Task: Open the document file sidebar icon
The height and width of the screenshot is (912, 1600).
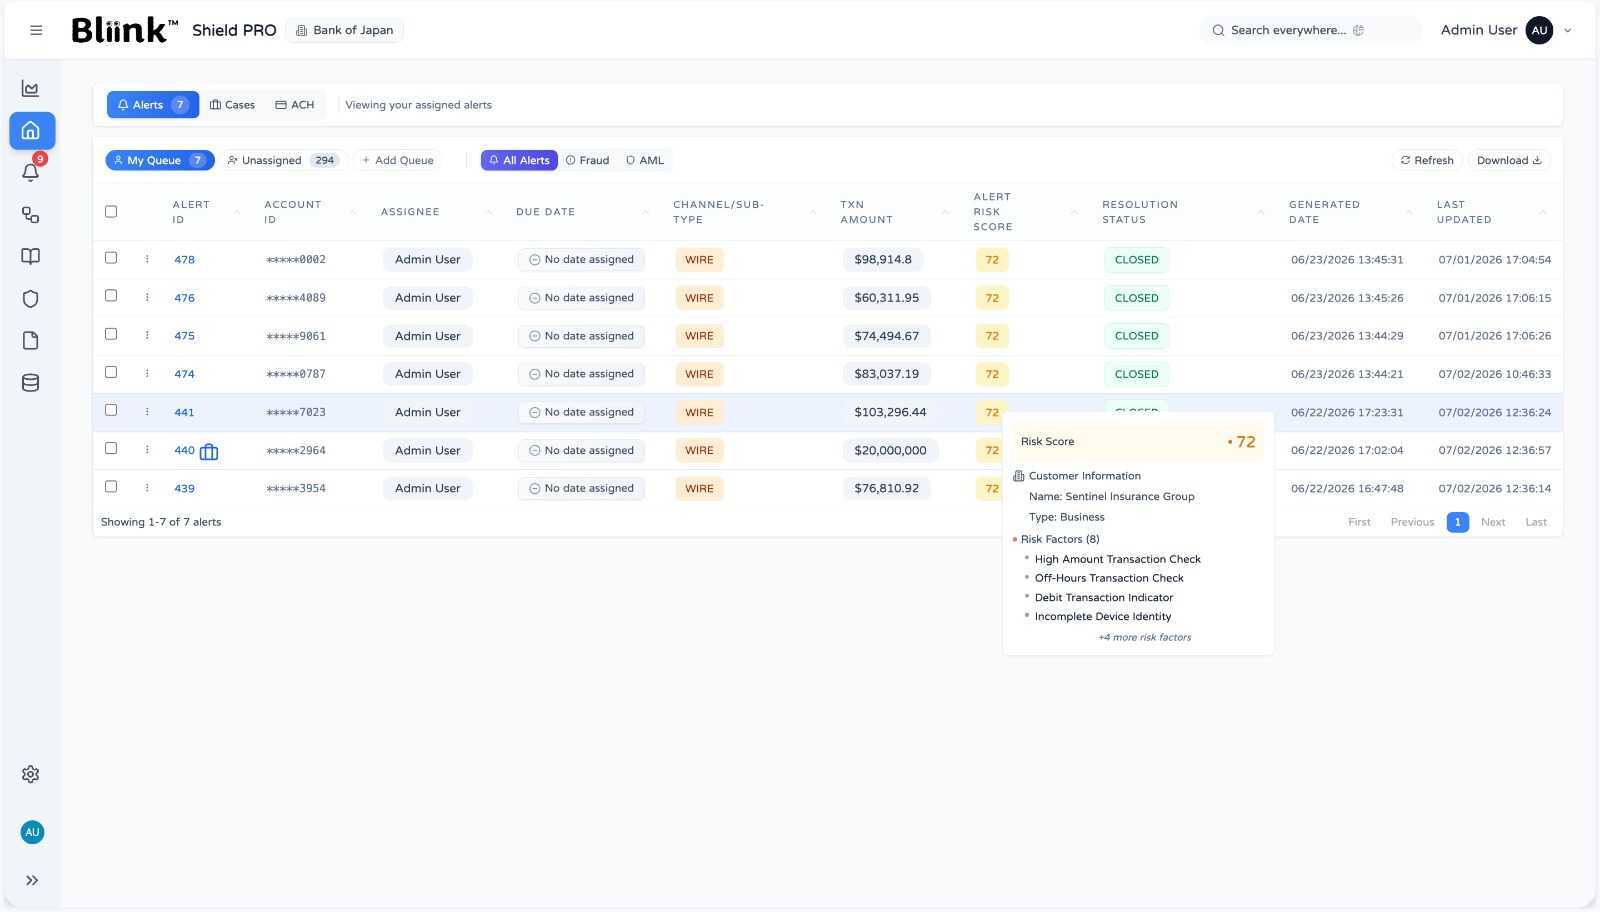Action: pos(31,341)
